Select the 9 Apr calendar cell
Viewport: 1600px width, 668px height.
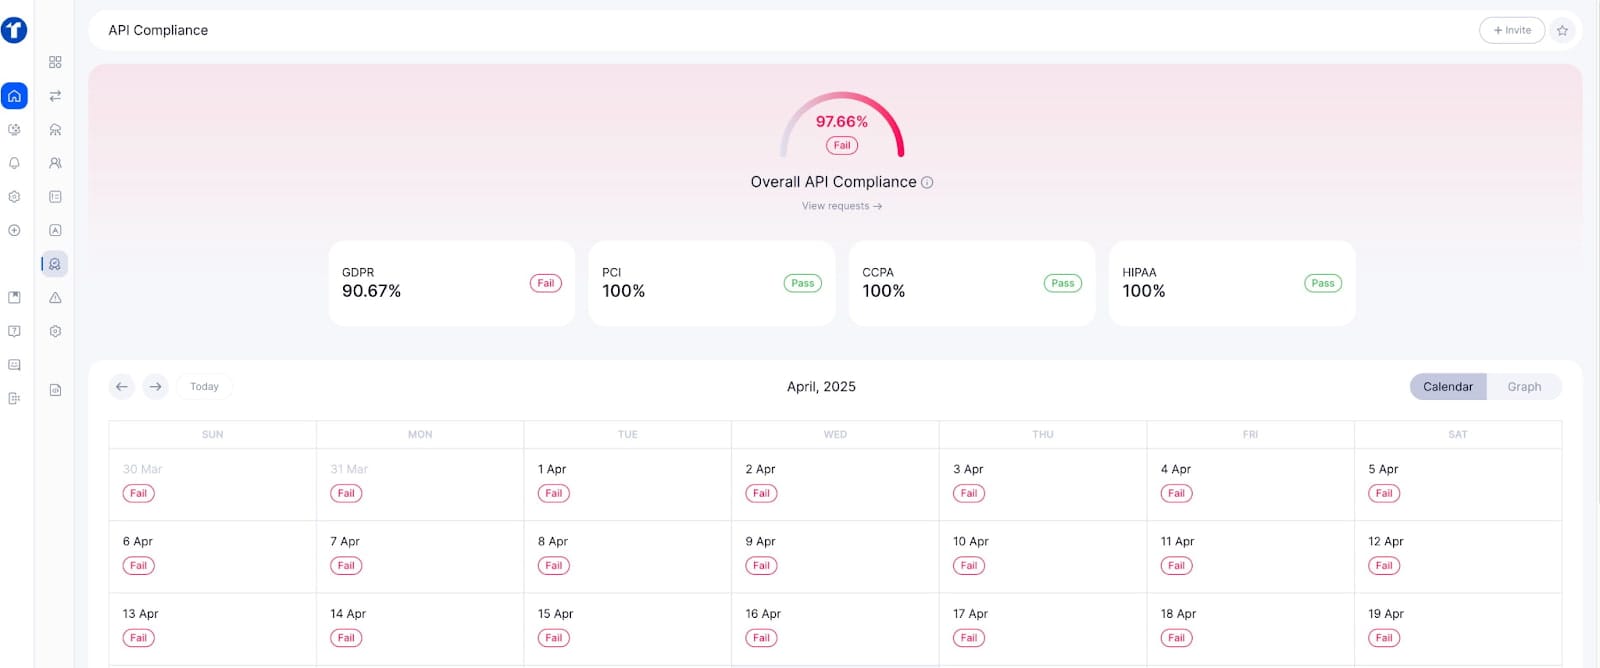coord(835,557)
